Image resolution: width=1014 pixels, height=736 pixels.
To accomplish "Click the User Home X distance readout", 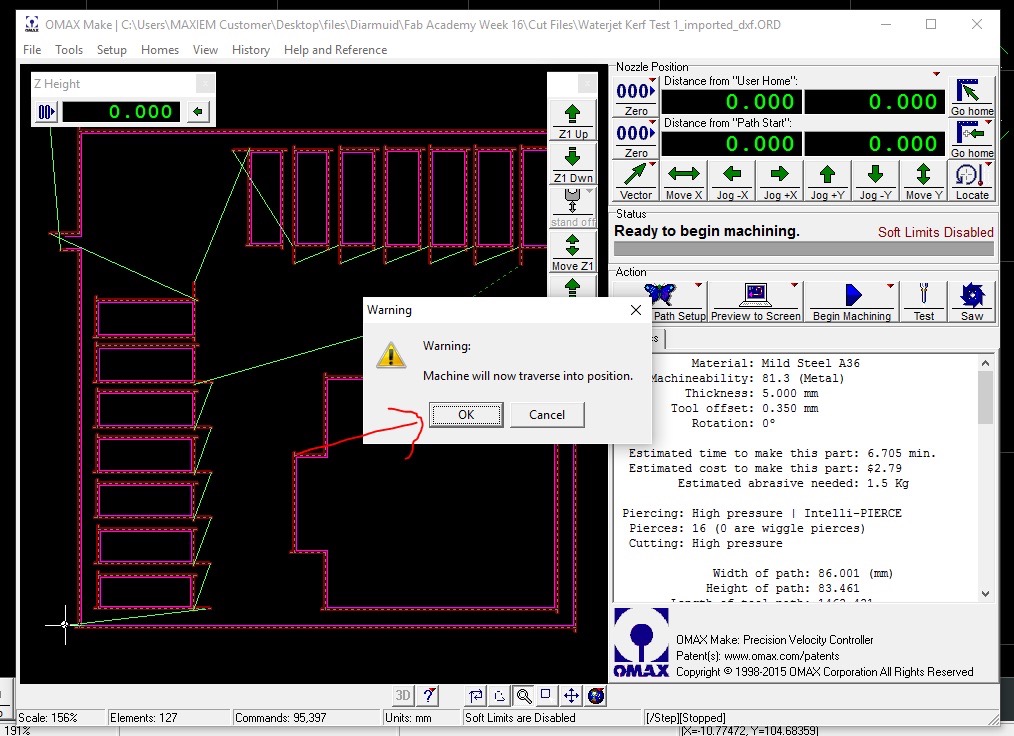I will pos(731,102).
